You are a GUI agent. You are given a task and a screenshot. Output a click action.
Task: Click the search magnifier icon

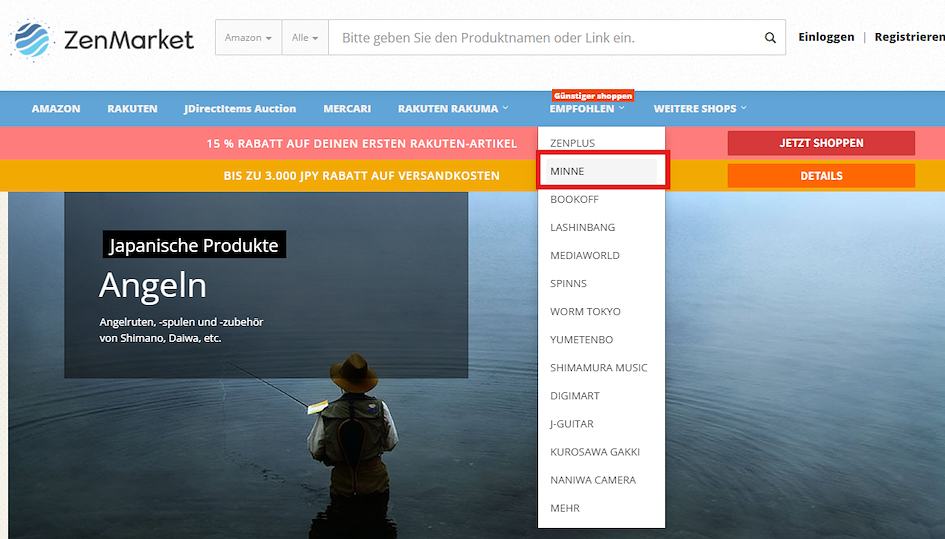pyautogui.click(x=770, y=37)
